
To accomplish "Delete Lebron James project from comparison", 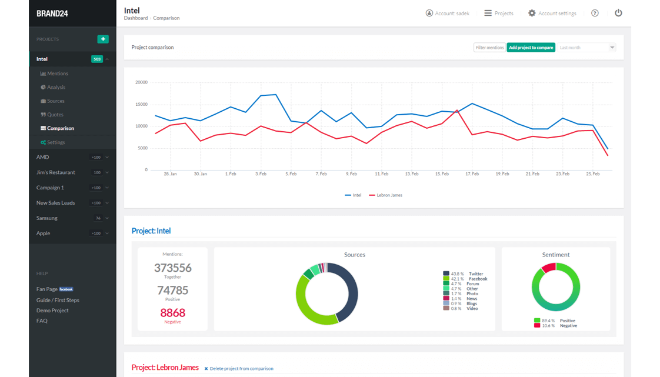I will (x=239, y=369).
